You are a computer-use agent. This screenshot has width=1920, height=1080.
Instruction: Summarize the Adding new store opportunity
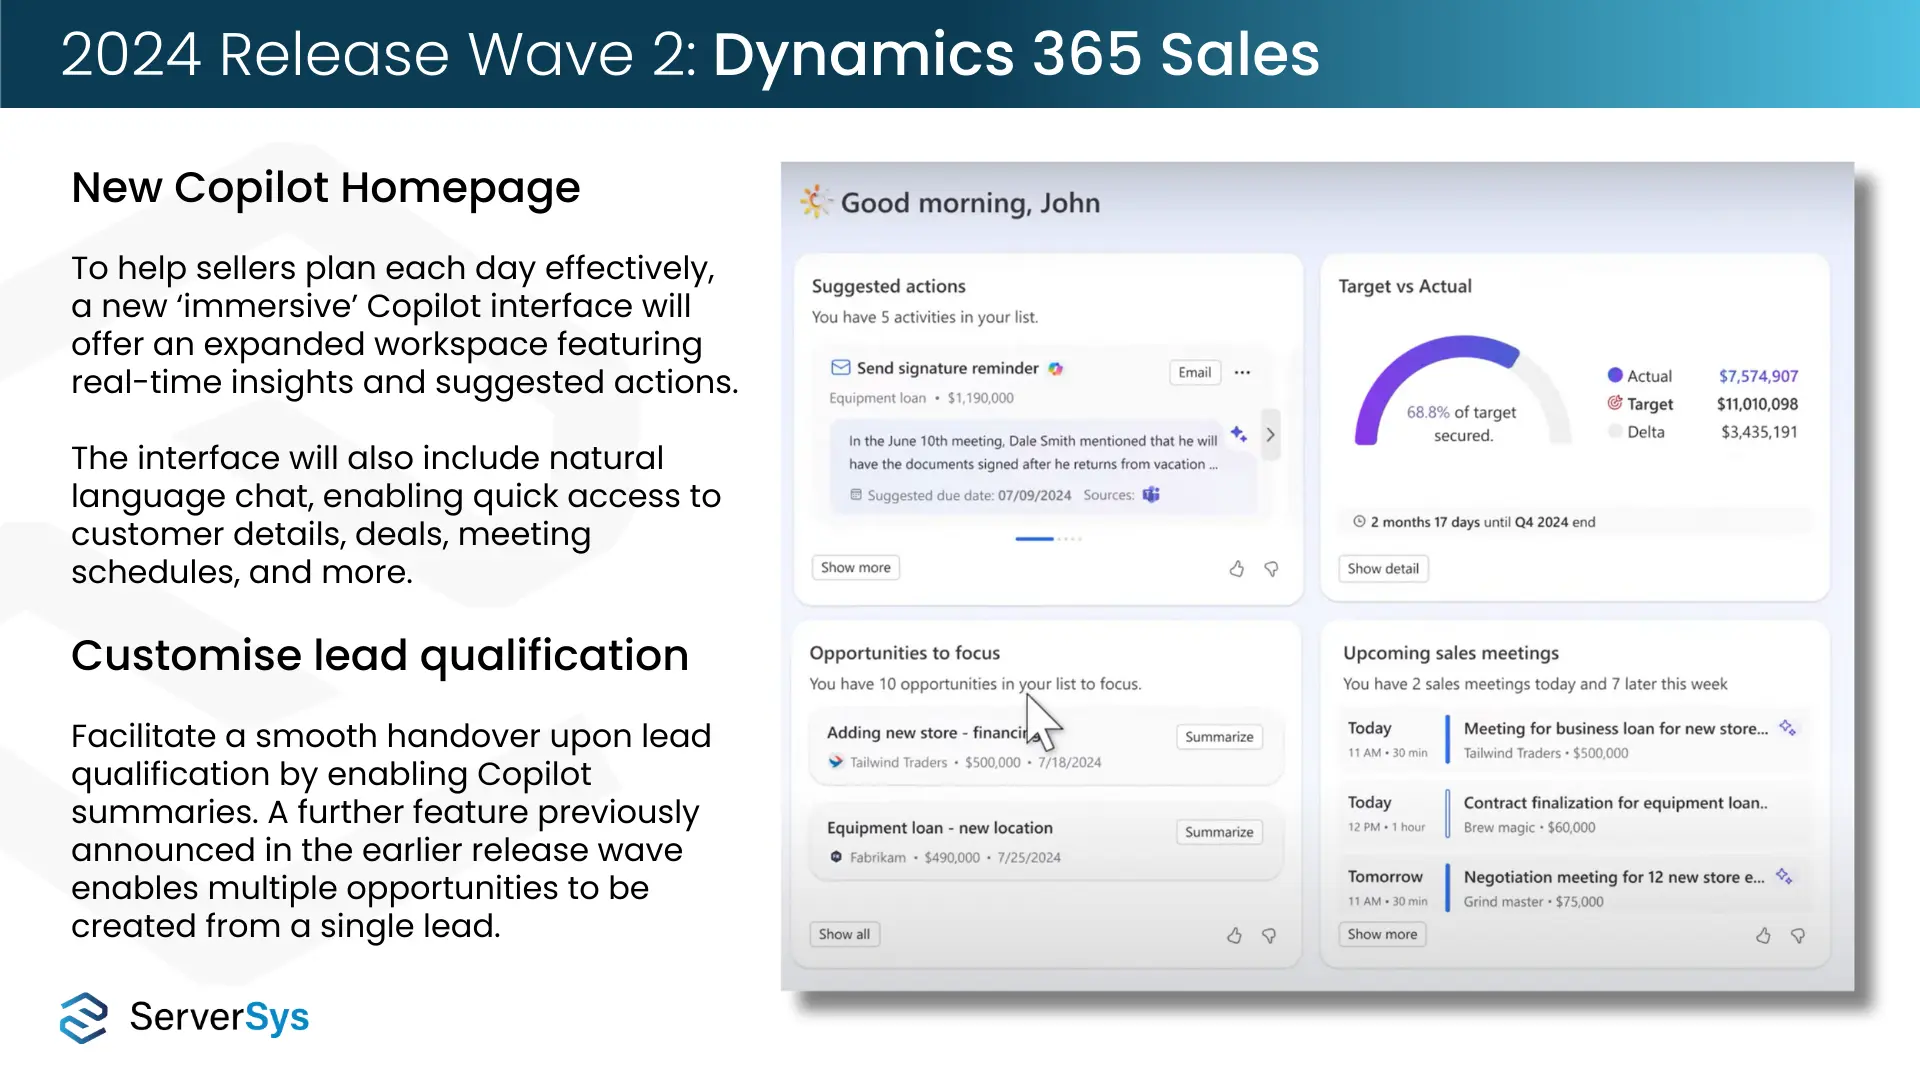click(x=1219, y=737)
